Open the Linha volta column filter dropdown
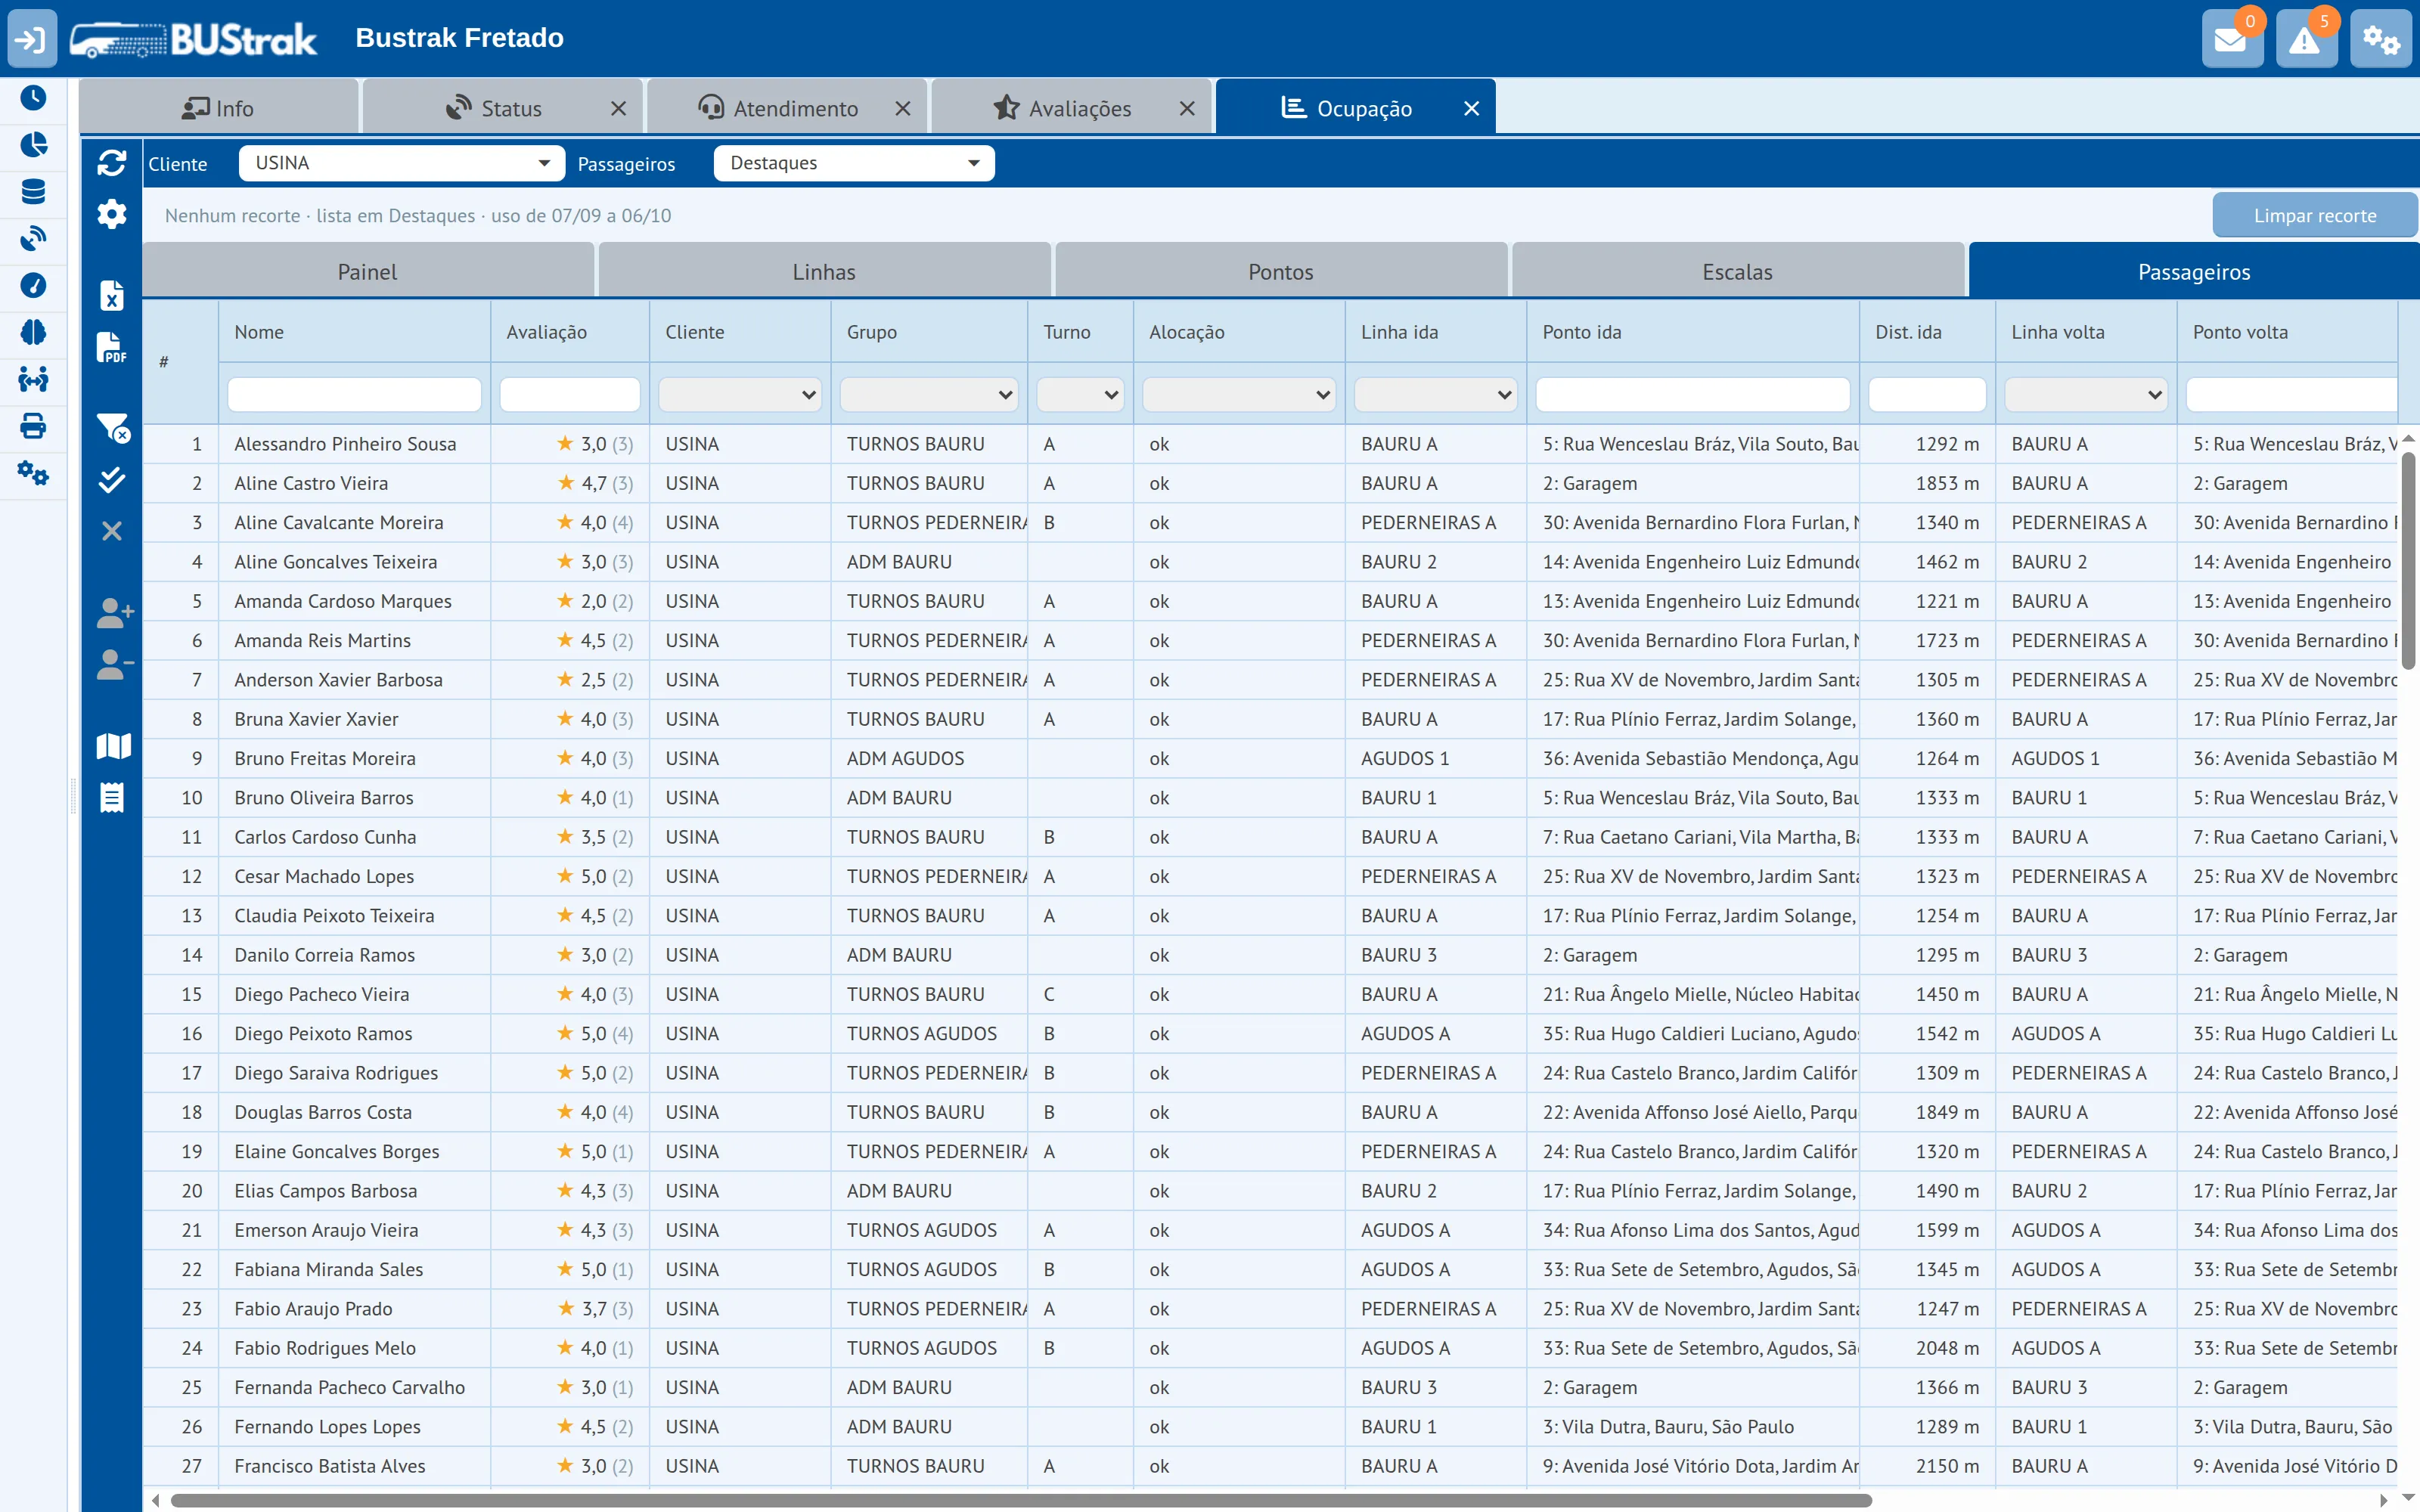Image resolution: width=2420 pixels, height=1512 pixels. (x=2086, y=395)
